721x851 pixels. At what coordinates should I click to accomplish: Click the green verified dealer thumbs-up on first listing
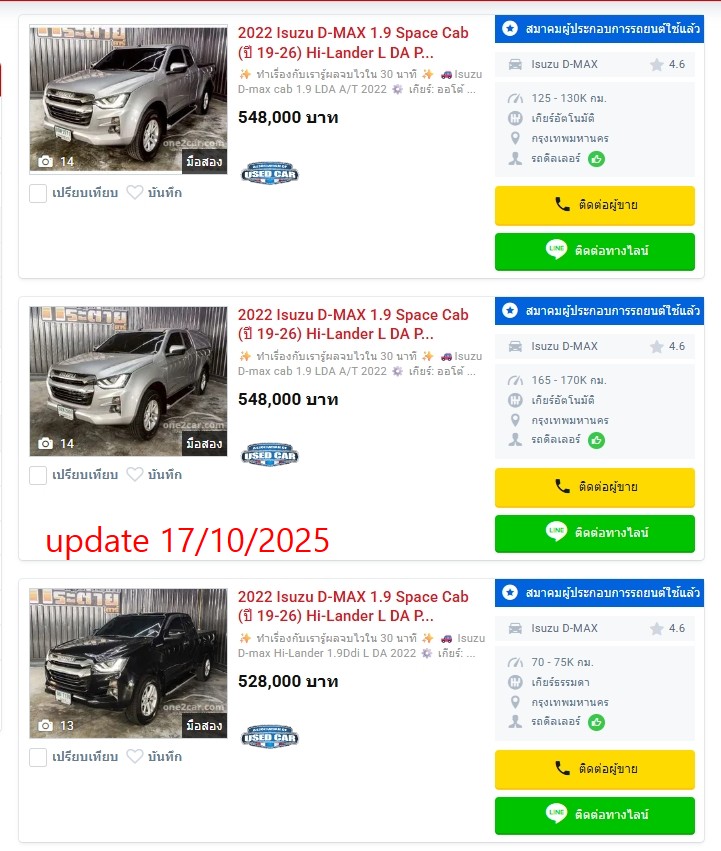coord(597,159)
